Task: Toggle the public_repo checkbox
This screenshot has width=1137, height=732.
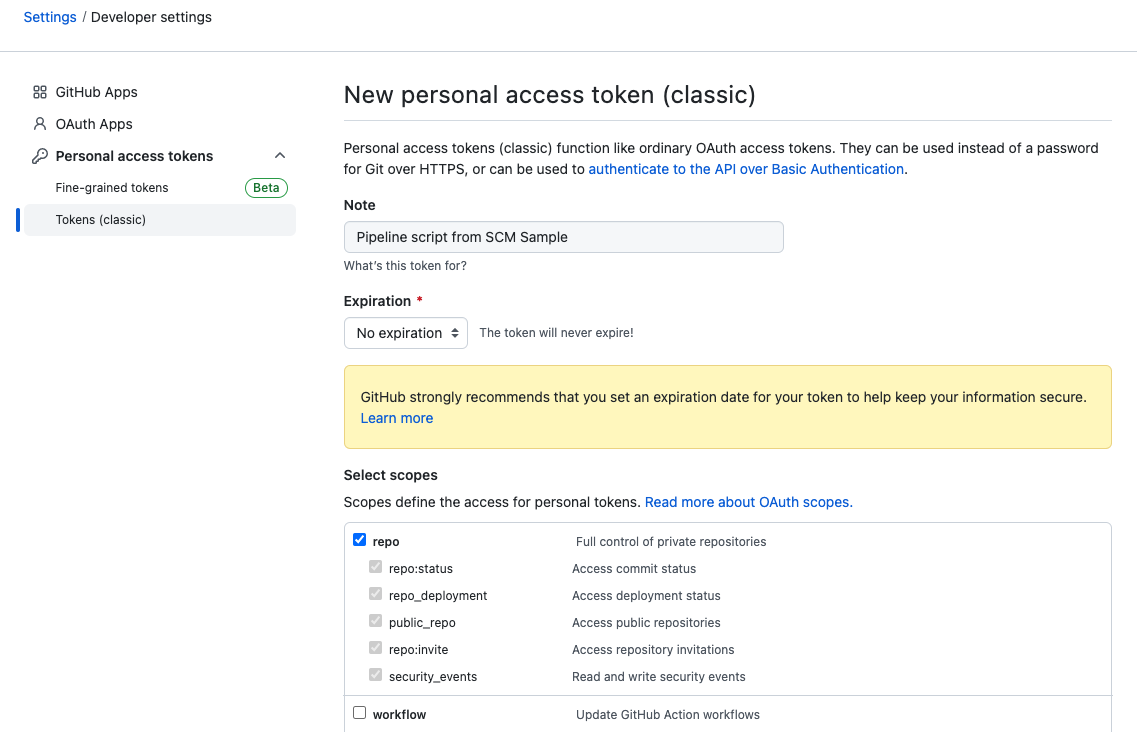Action: tap(375, 620)
